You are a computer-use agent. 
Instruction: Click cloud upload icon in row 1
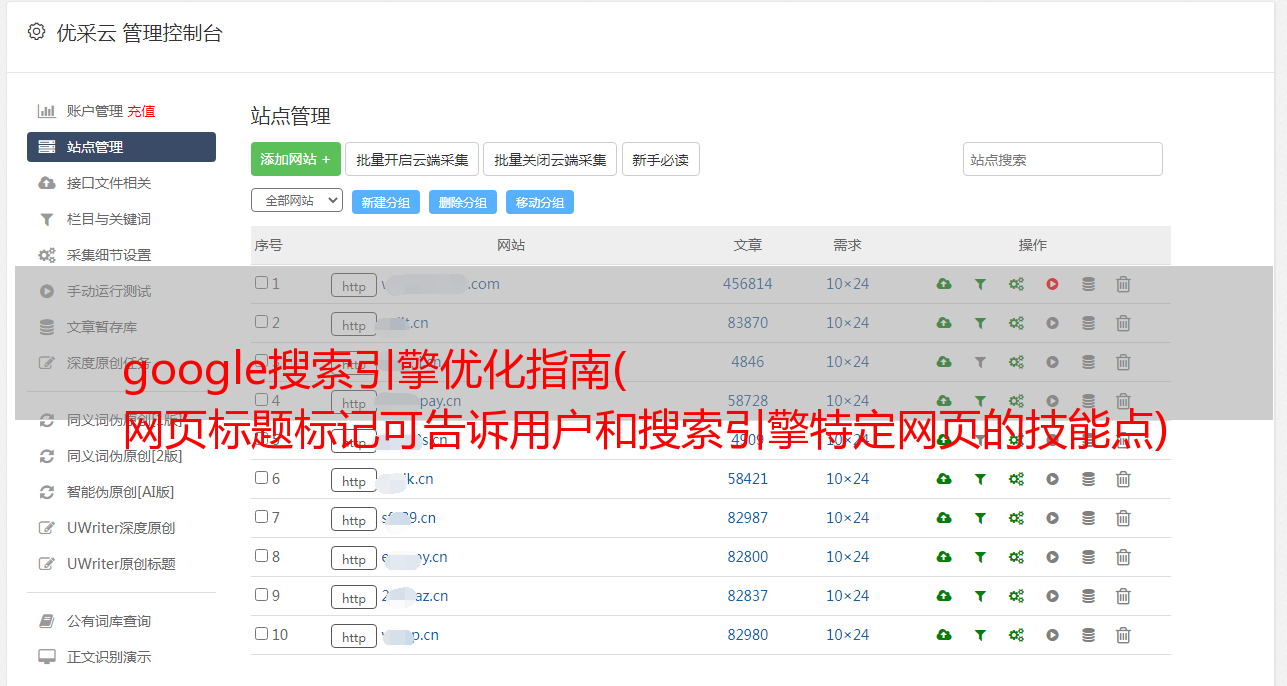tap(944, 284)
